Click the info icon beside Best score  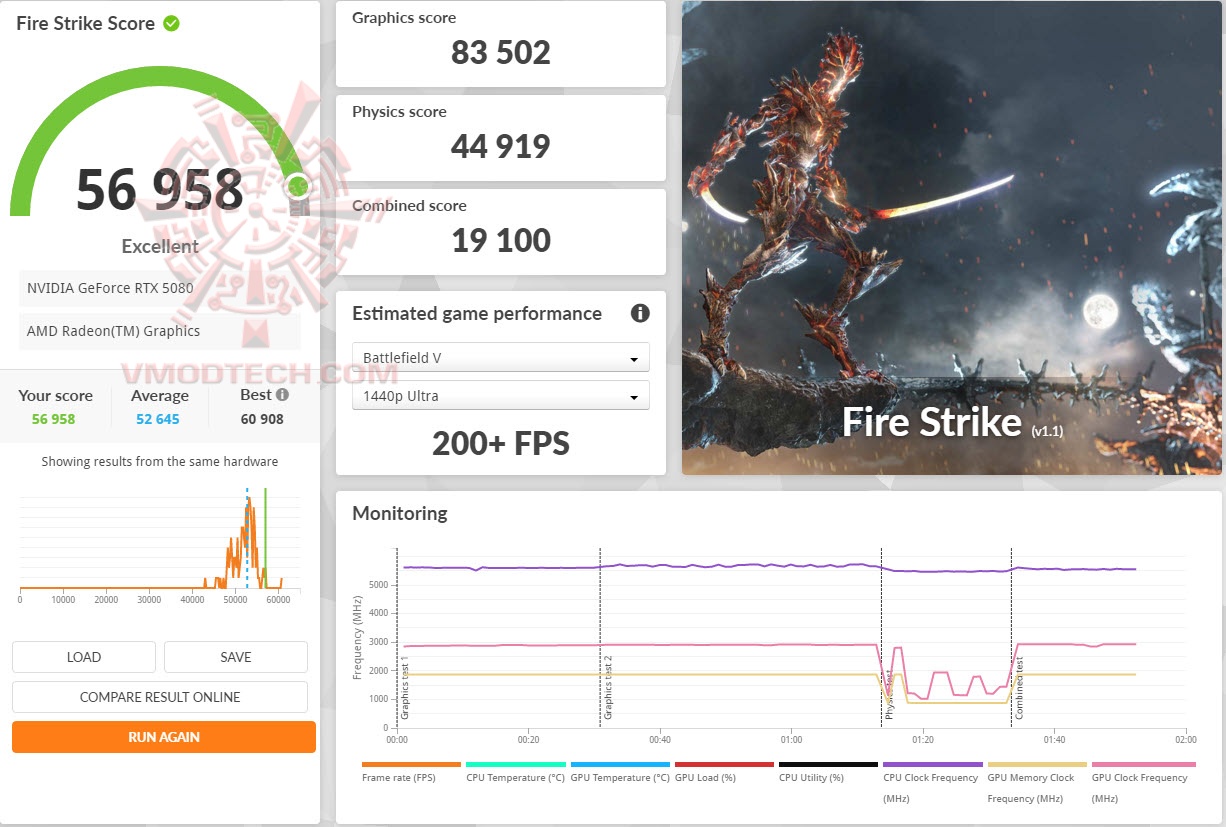[x=282, y=395]
